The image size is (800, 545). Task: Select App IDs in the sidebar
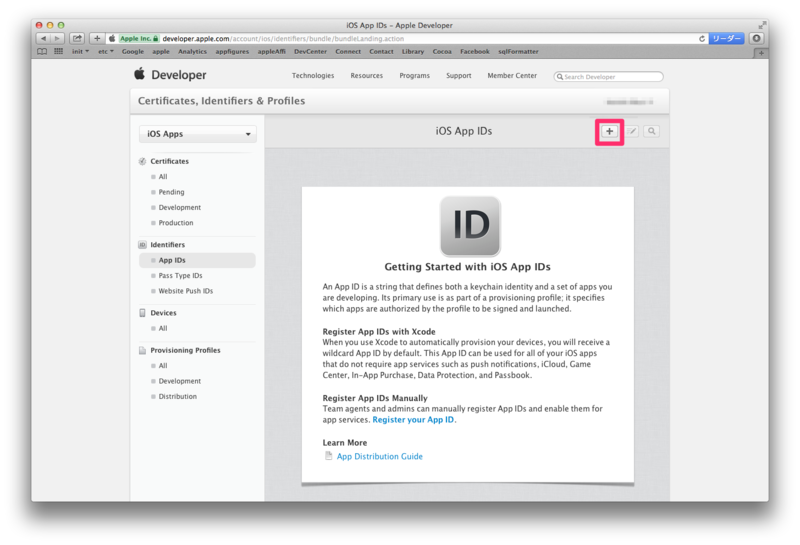[x=197, y=260]
